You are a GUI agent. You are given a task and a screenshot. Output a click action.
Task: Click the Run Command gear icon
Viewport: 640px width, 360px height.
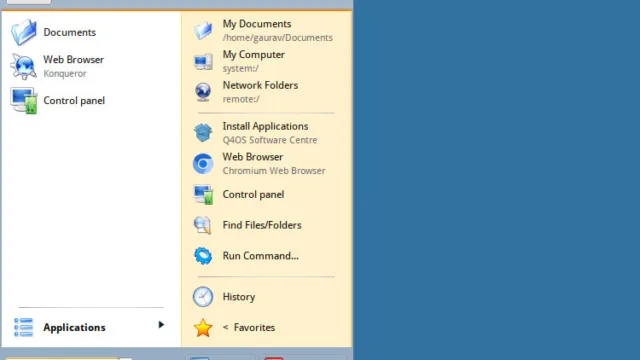[x=203, y=256]
